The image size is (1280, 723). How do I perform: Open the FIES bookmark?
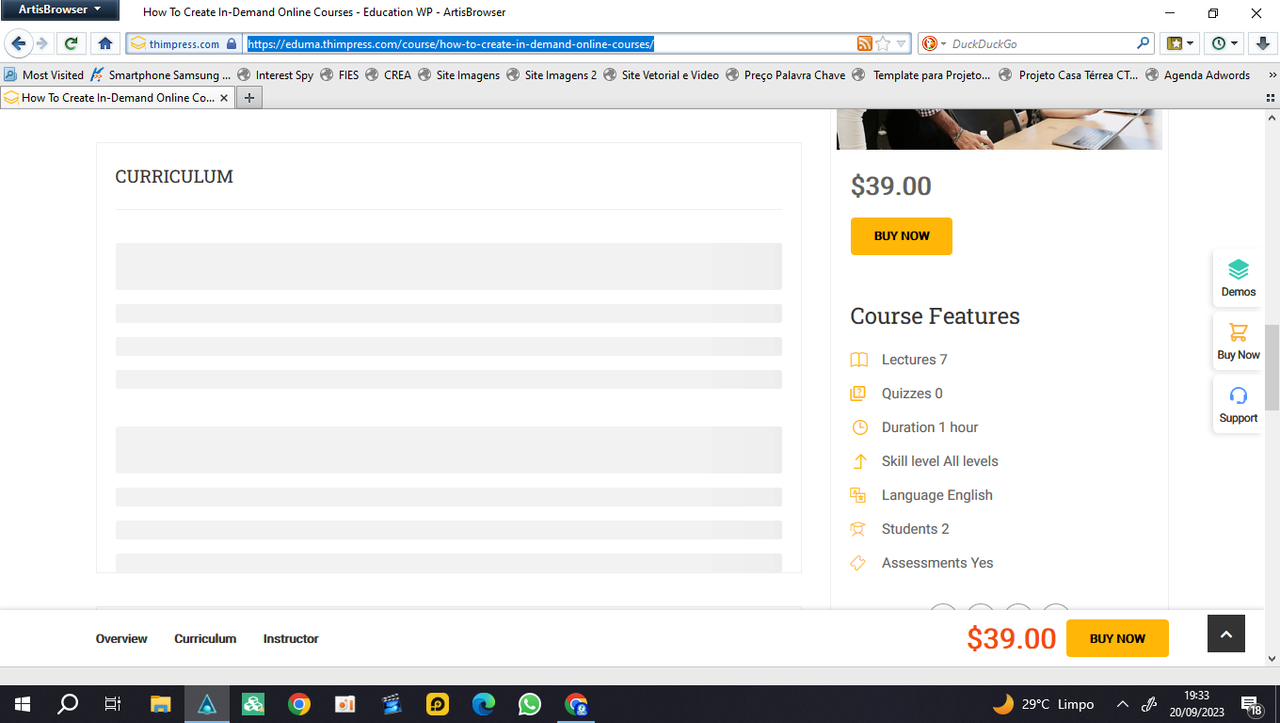[x=339, y=75]
